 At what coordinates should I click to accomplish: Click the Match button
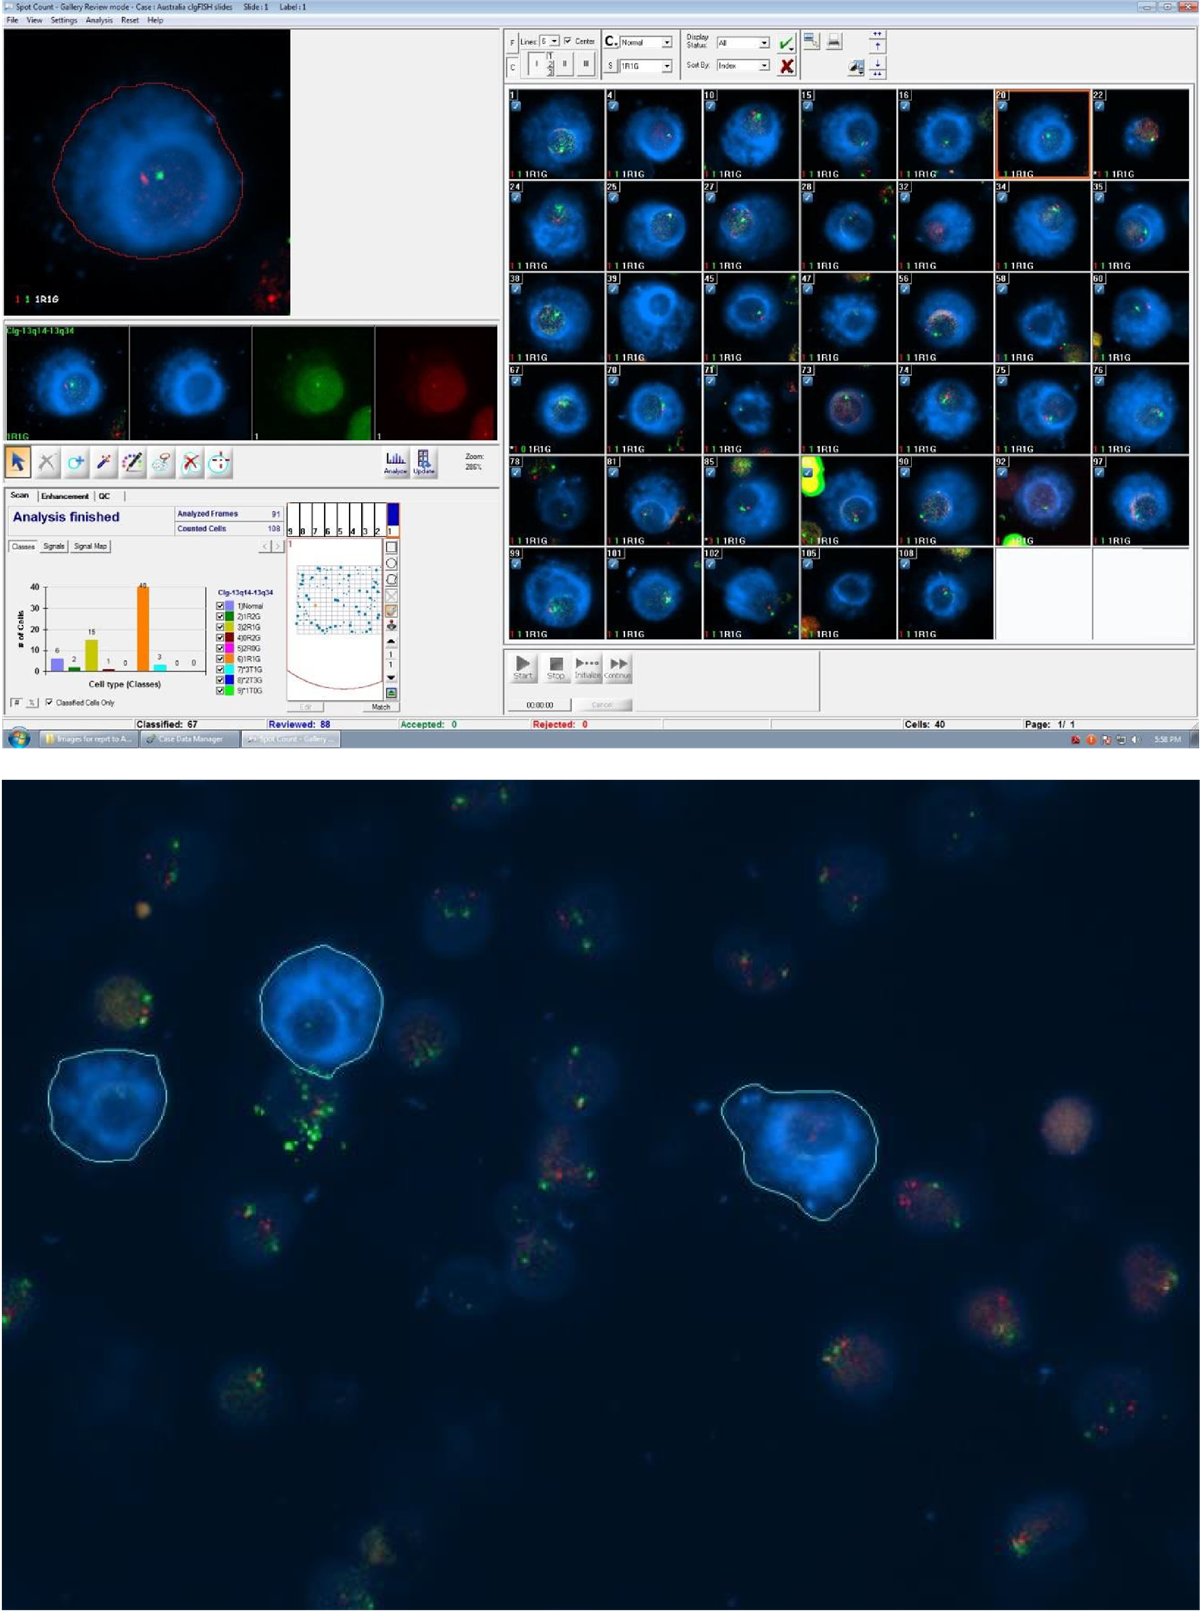tap(381, 707)
